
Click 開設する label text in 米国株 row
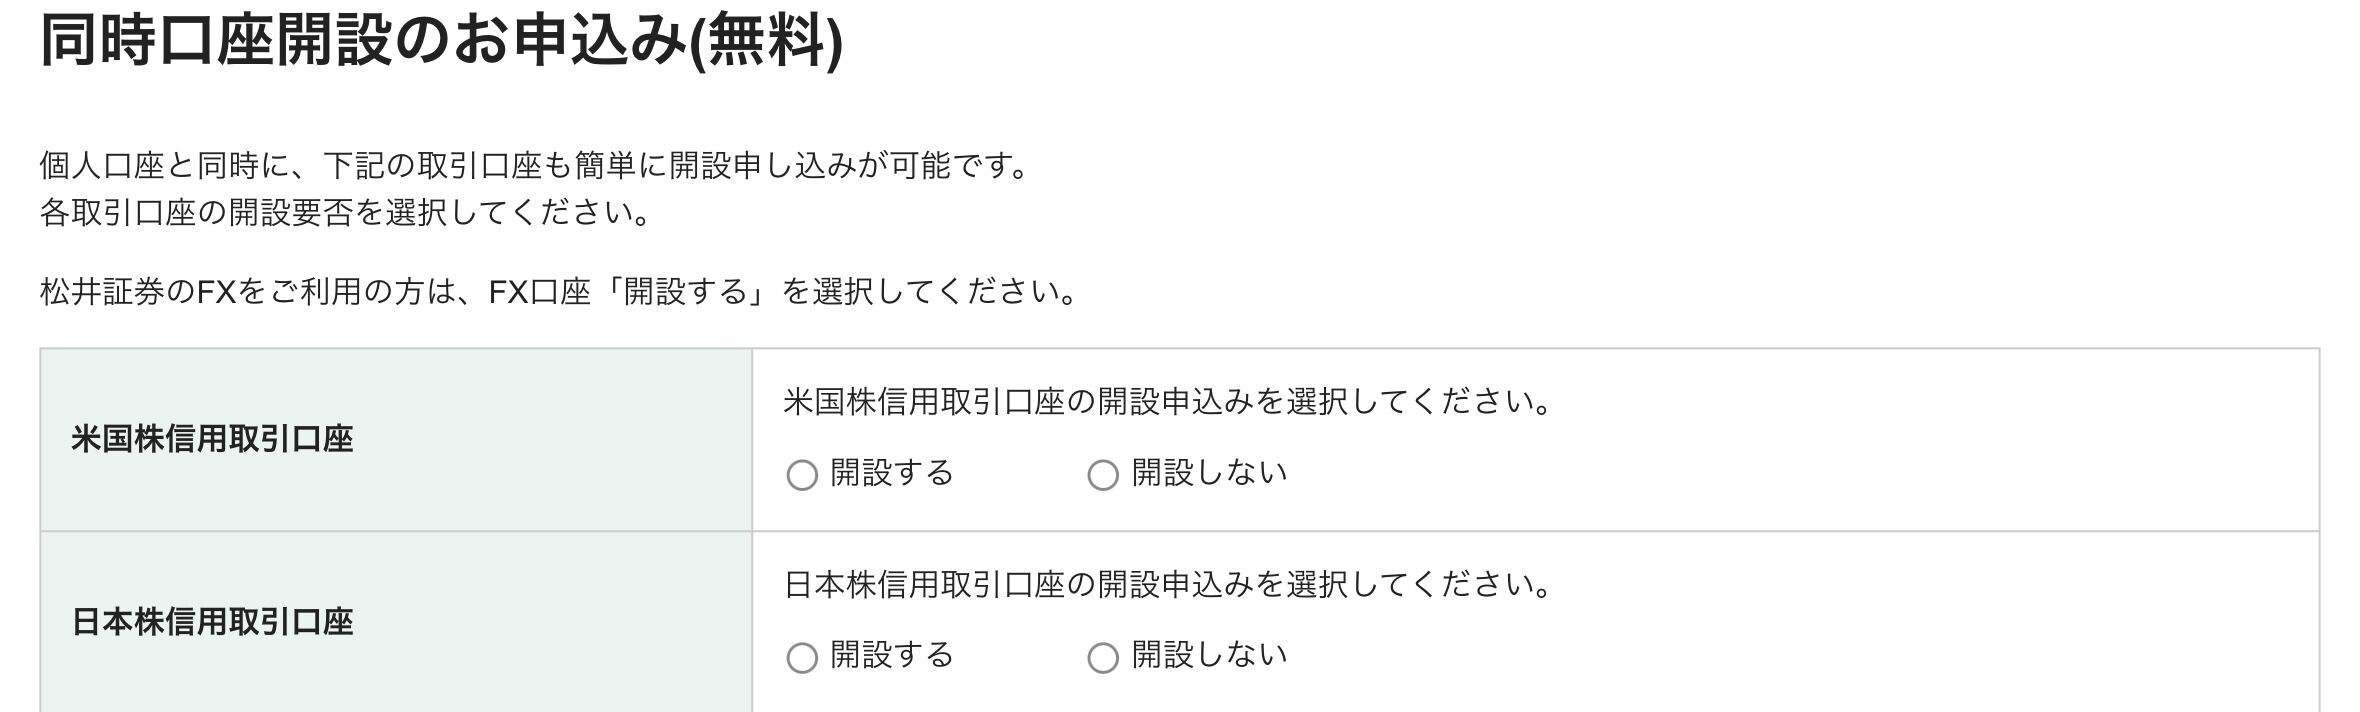click(x=892, y=473)
